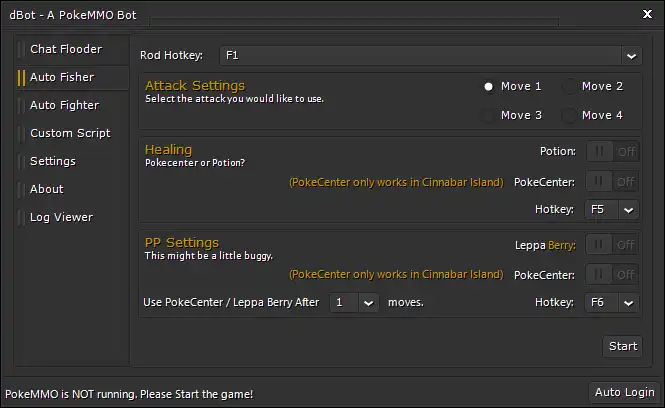Close the dBot window
This screenshot has width=665, height=408.
click(647, 14)
